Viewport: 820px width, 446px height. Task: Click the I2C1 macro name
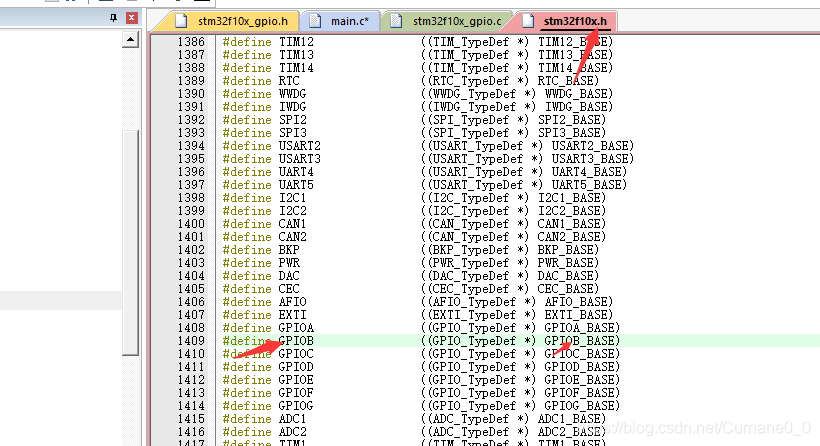(292, 198)
